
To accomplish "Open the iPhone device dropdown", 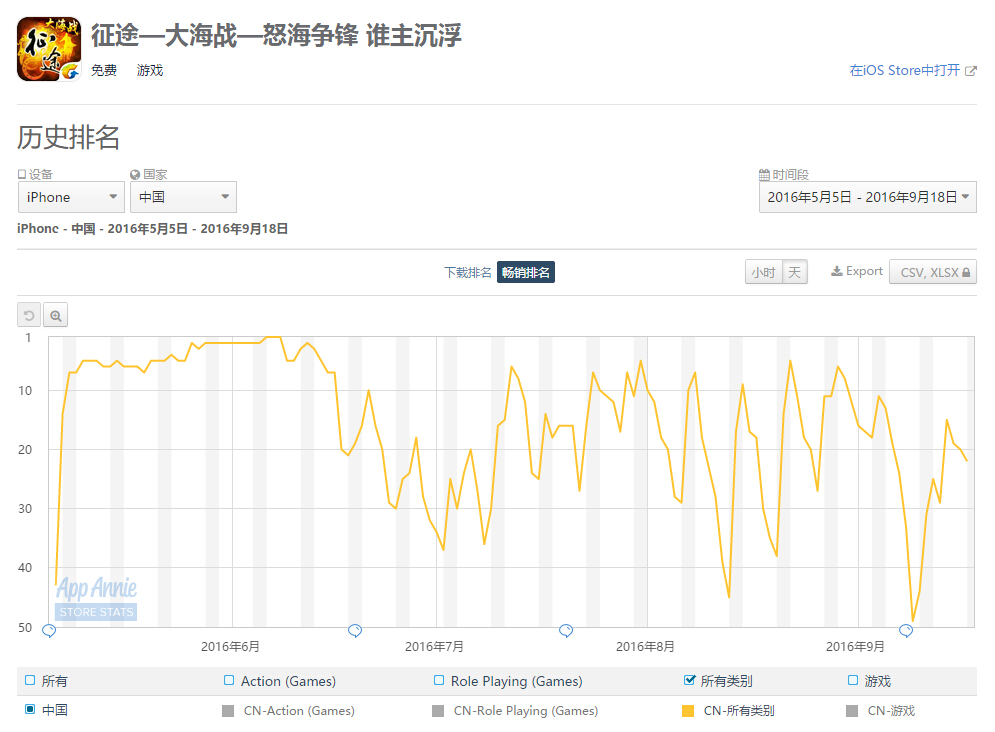I will click(x=71, y=197).
